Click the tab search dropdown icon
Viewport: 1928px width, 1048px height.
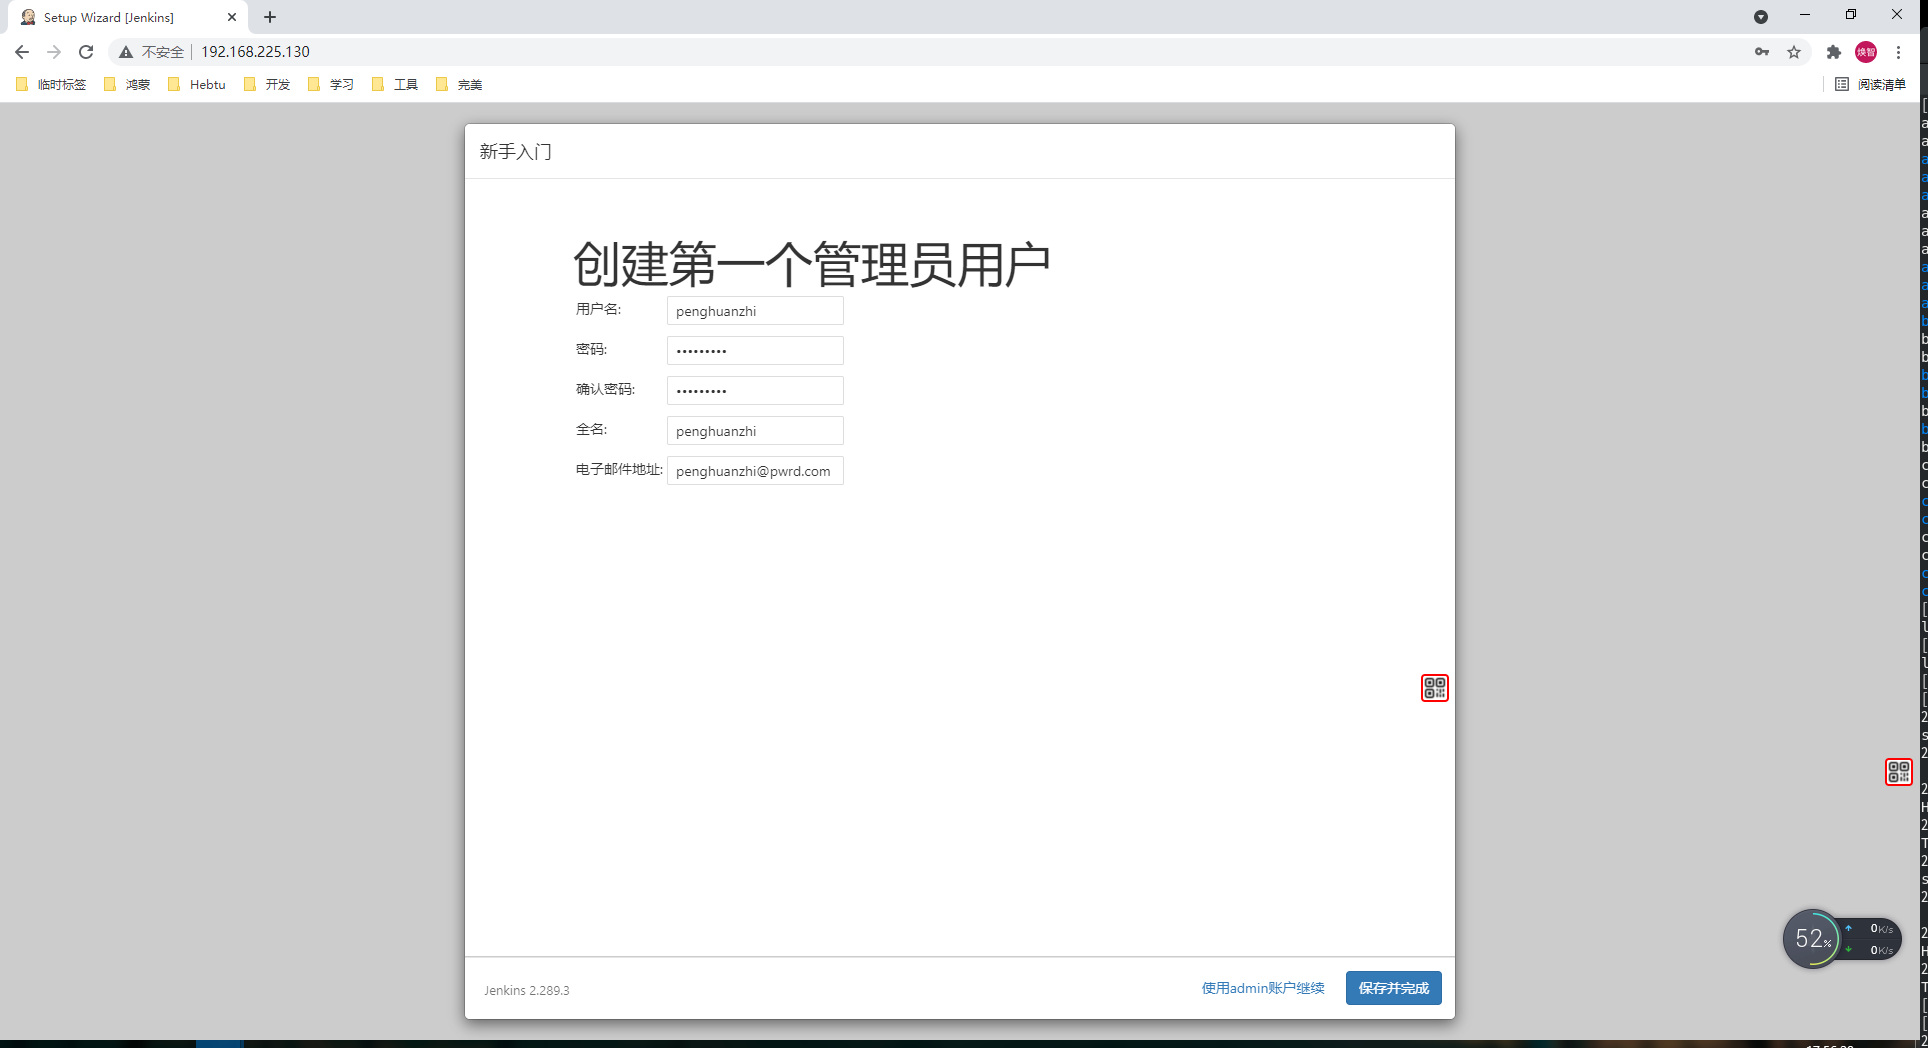pyautogui.click(x=1761, y=17)
